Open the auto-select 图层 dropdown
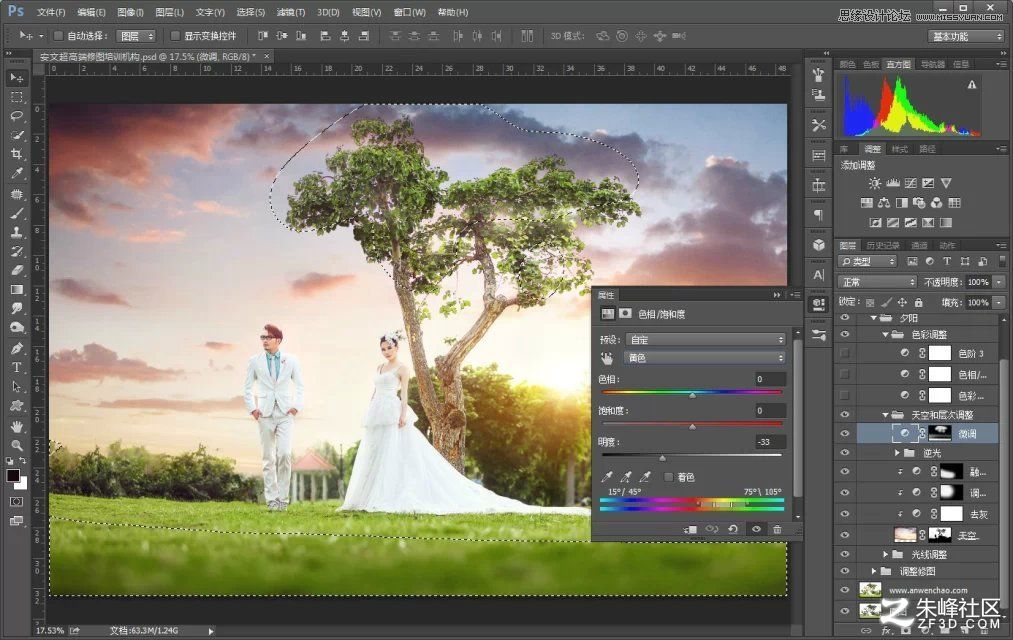This screenshot has height=640, width=1013. click(x=136, y=36)
